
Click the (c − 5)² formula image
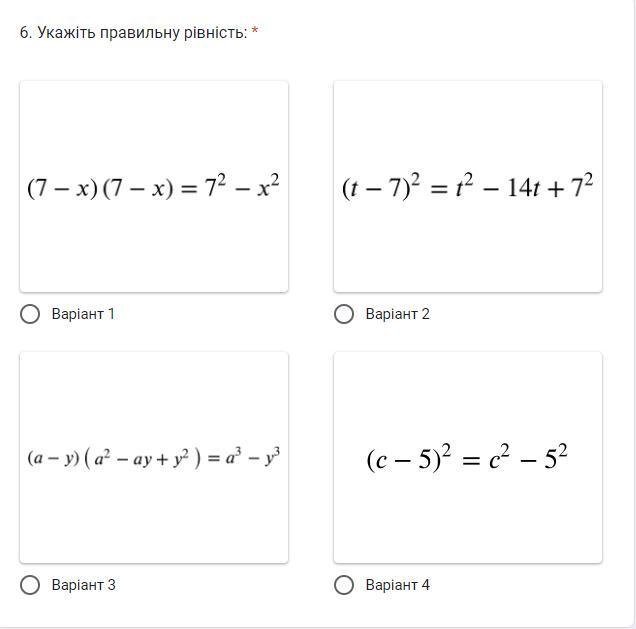click(468, 458)
